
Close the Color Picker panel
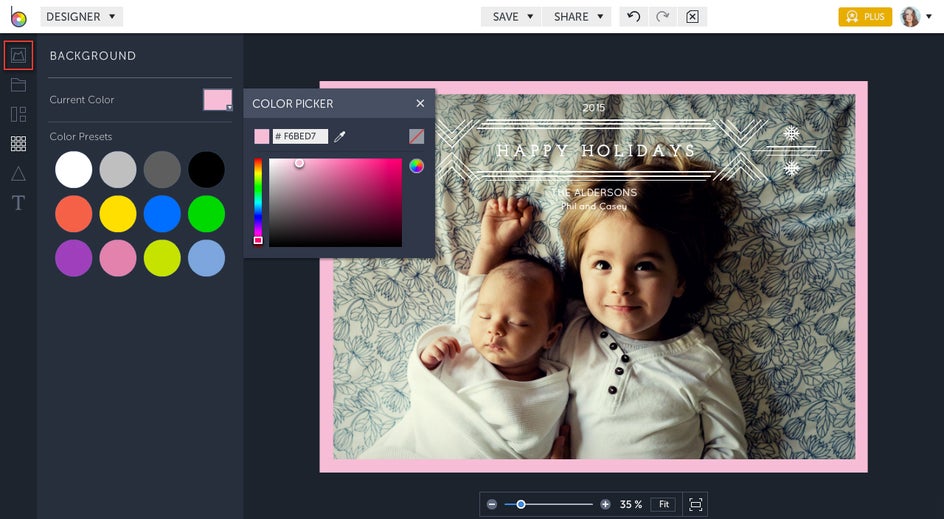[x=420, y=104]
